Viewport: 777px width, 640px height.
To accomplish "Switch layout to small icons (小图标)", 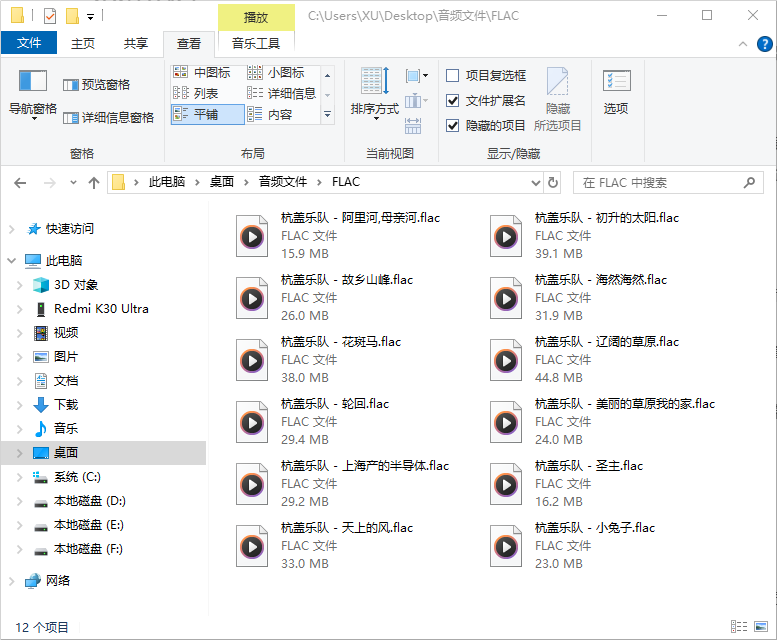I will 276,73.
